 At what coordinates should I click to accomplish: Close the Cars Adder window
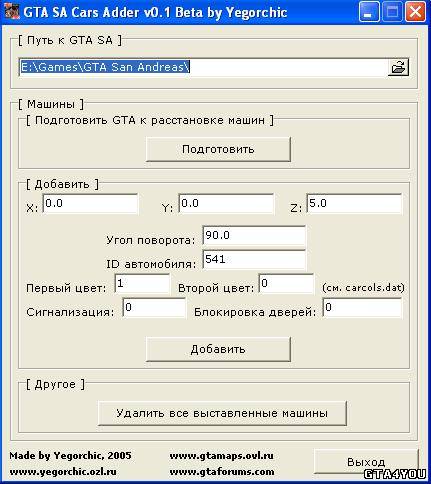click(x=415, y=12)
